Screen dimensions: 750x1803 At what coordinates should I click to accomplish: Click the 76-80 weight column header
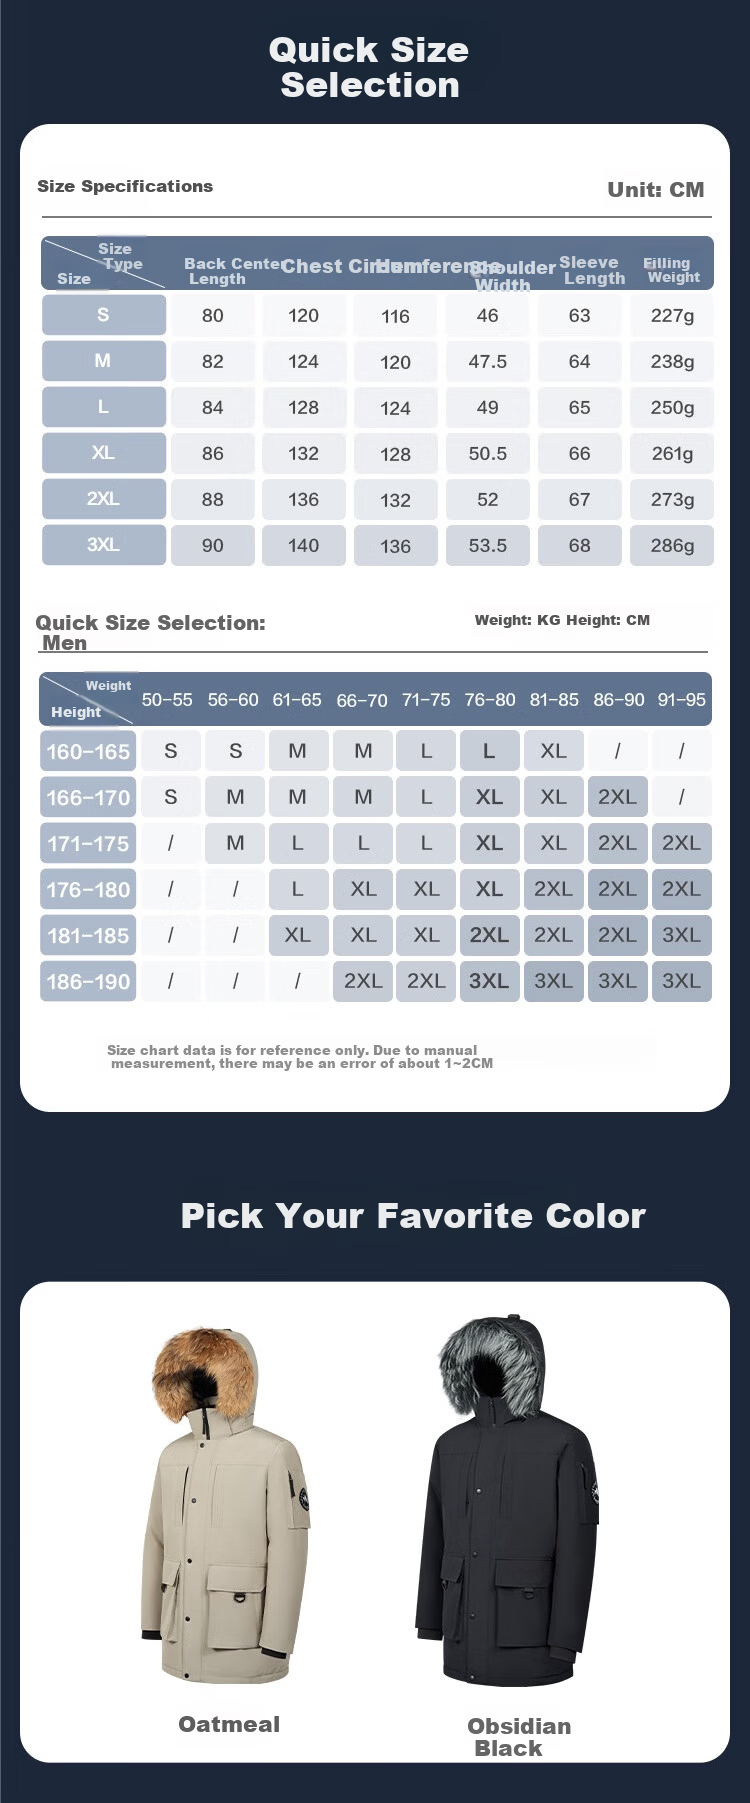tap(490, 700)
